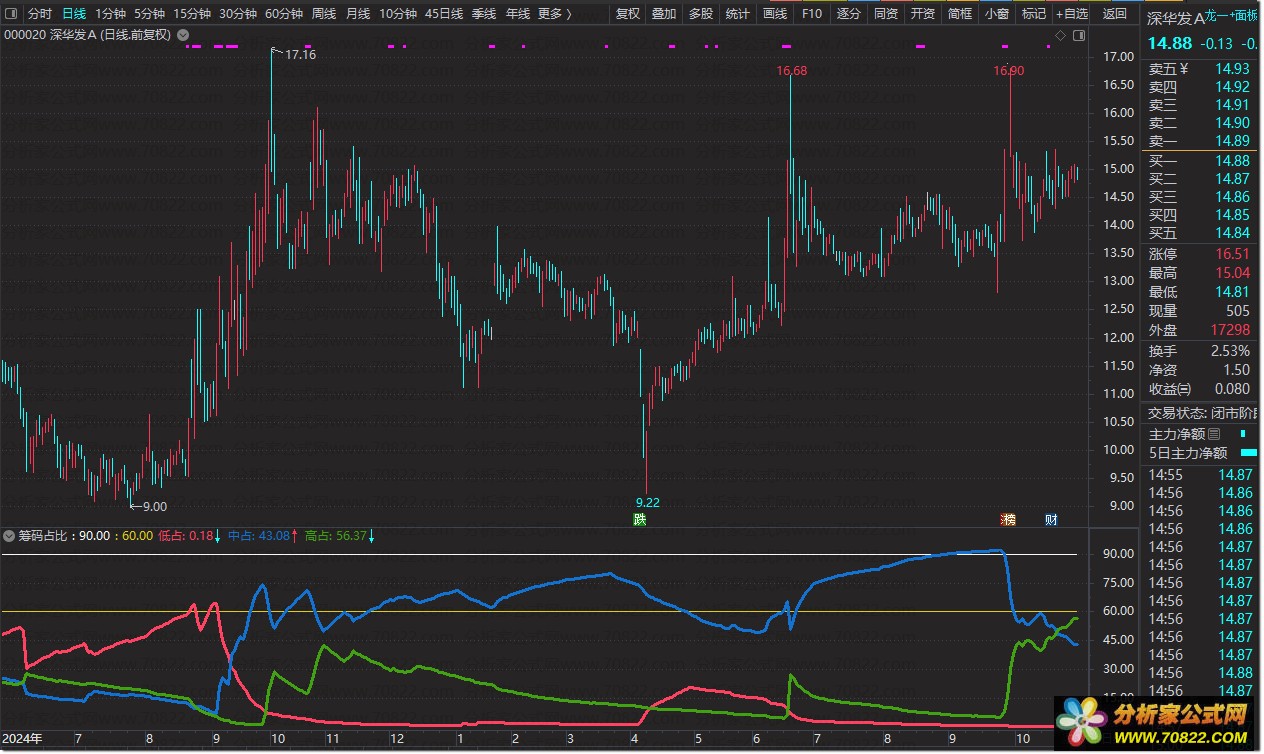Toggle 叠加 overlay mode
This screenshot has height=754, width=1264.
pyautogui.click(x=663, y=14)
